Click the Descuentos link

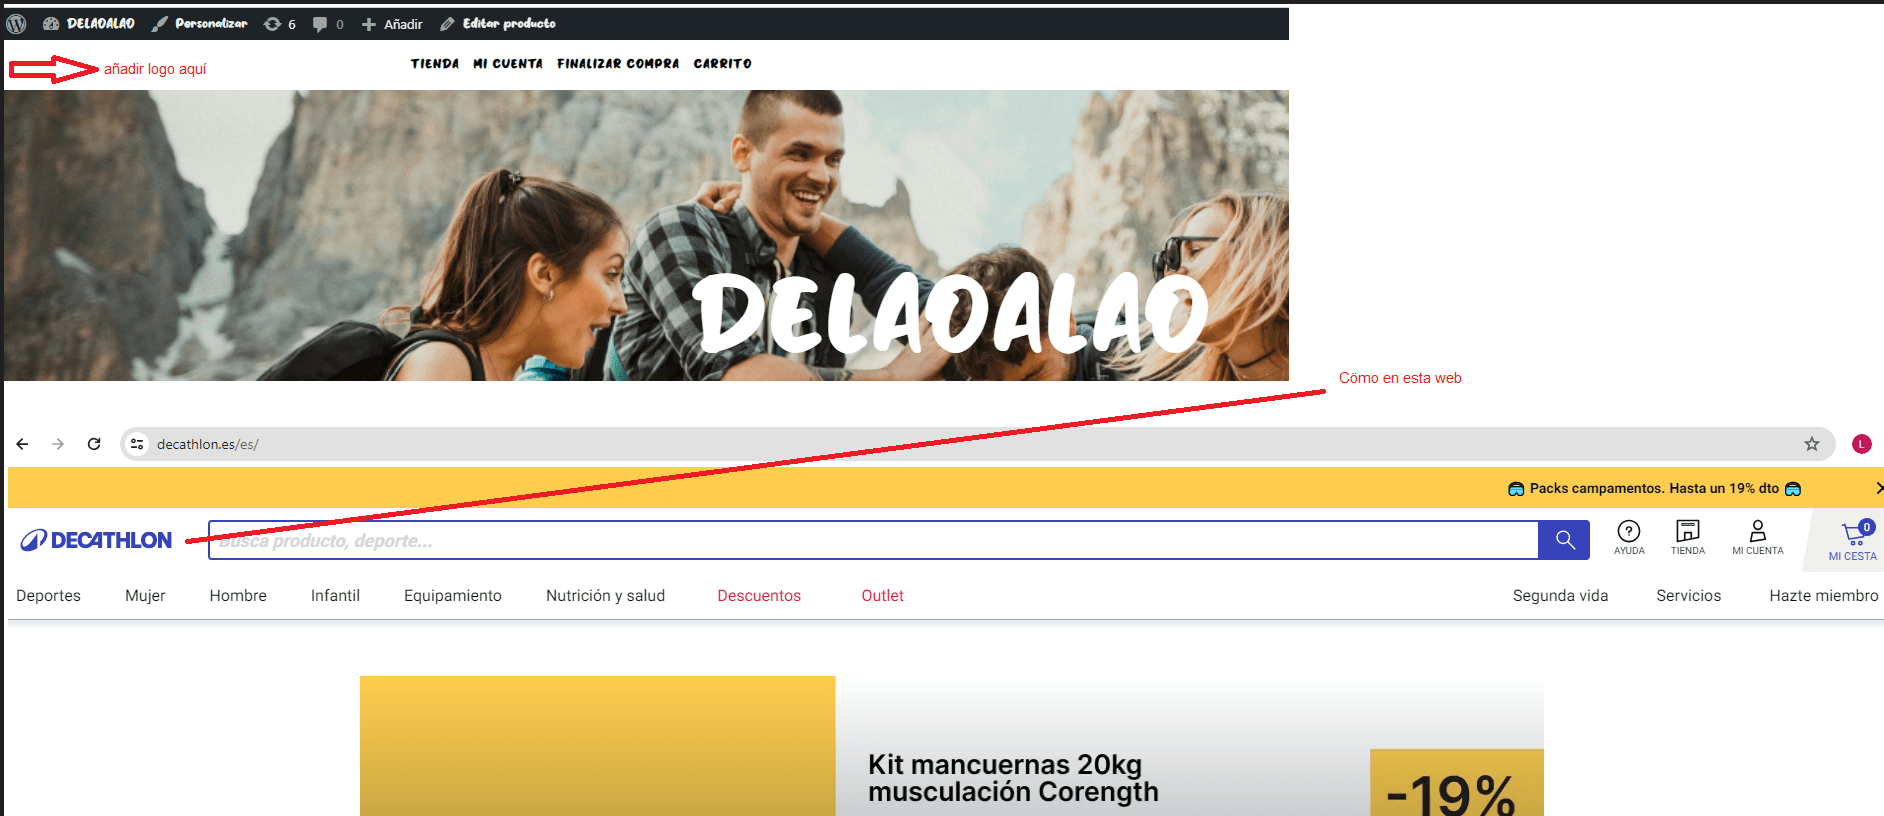pos(759,595)
